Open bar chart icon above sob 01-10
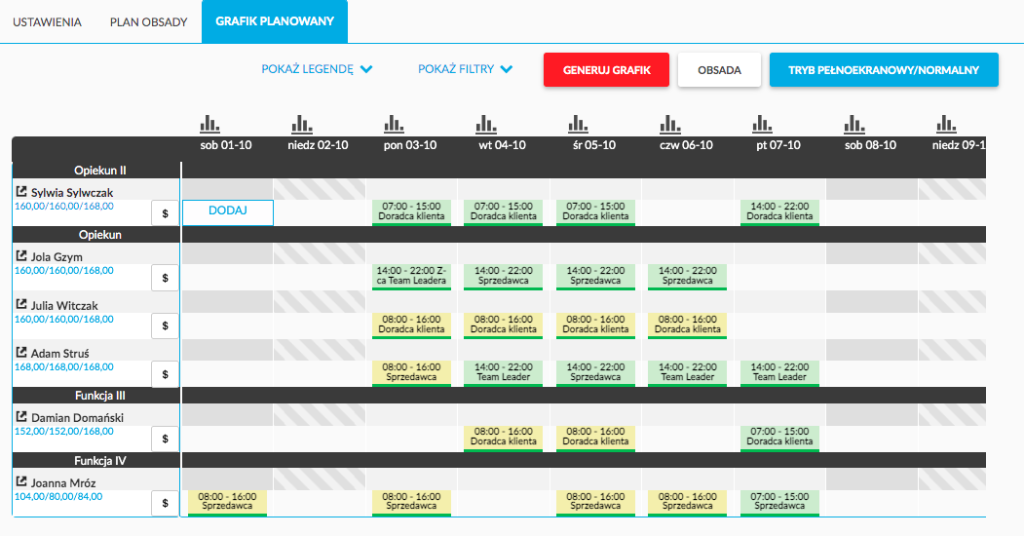 (209, 124)
